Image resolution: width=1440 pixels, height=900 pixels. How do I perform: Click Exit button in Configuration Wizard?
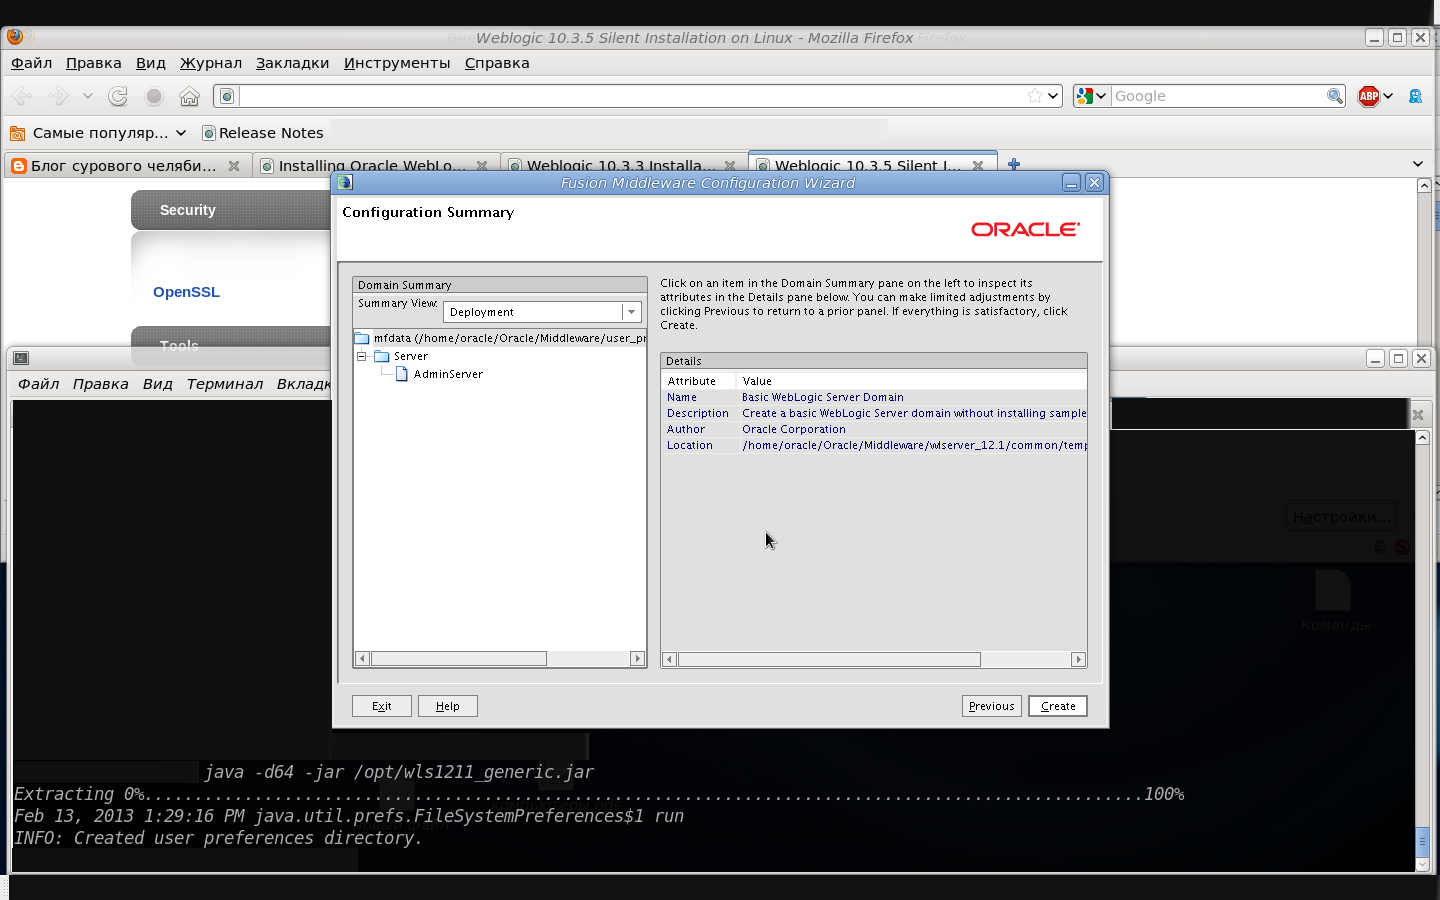pyautogui.click(x=382, y=706)
